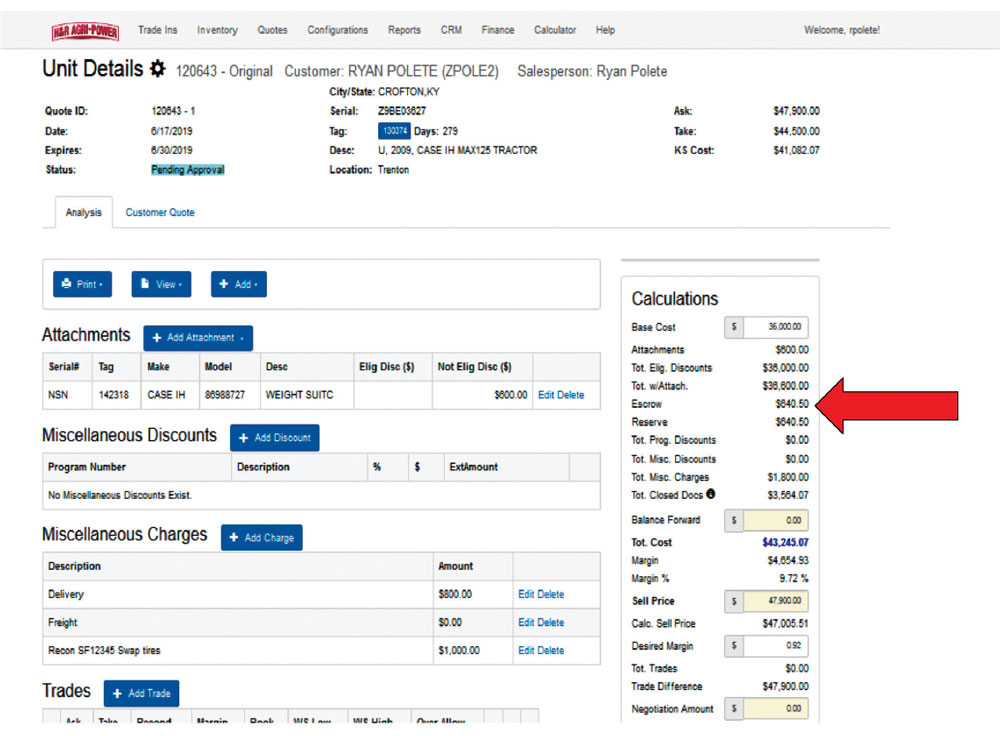Click into the Base Cost input field
This screenshot has width=1000, height=736.
[x=776, y=327]
